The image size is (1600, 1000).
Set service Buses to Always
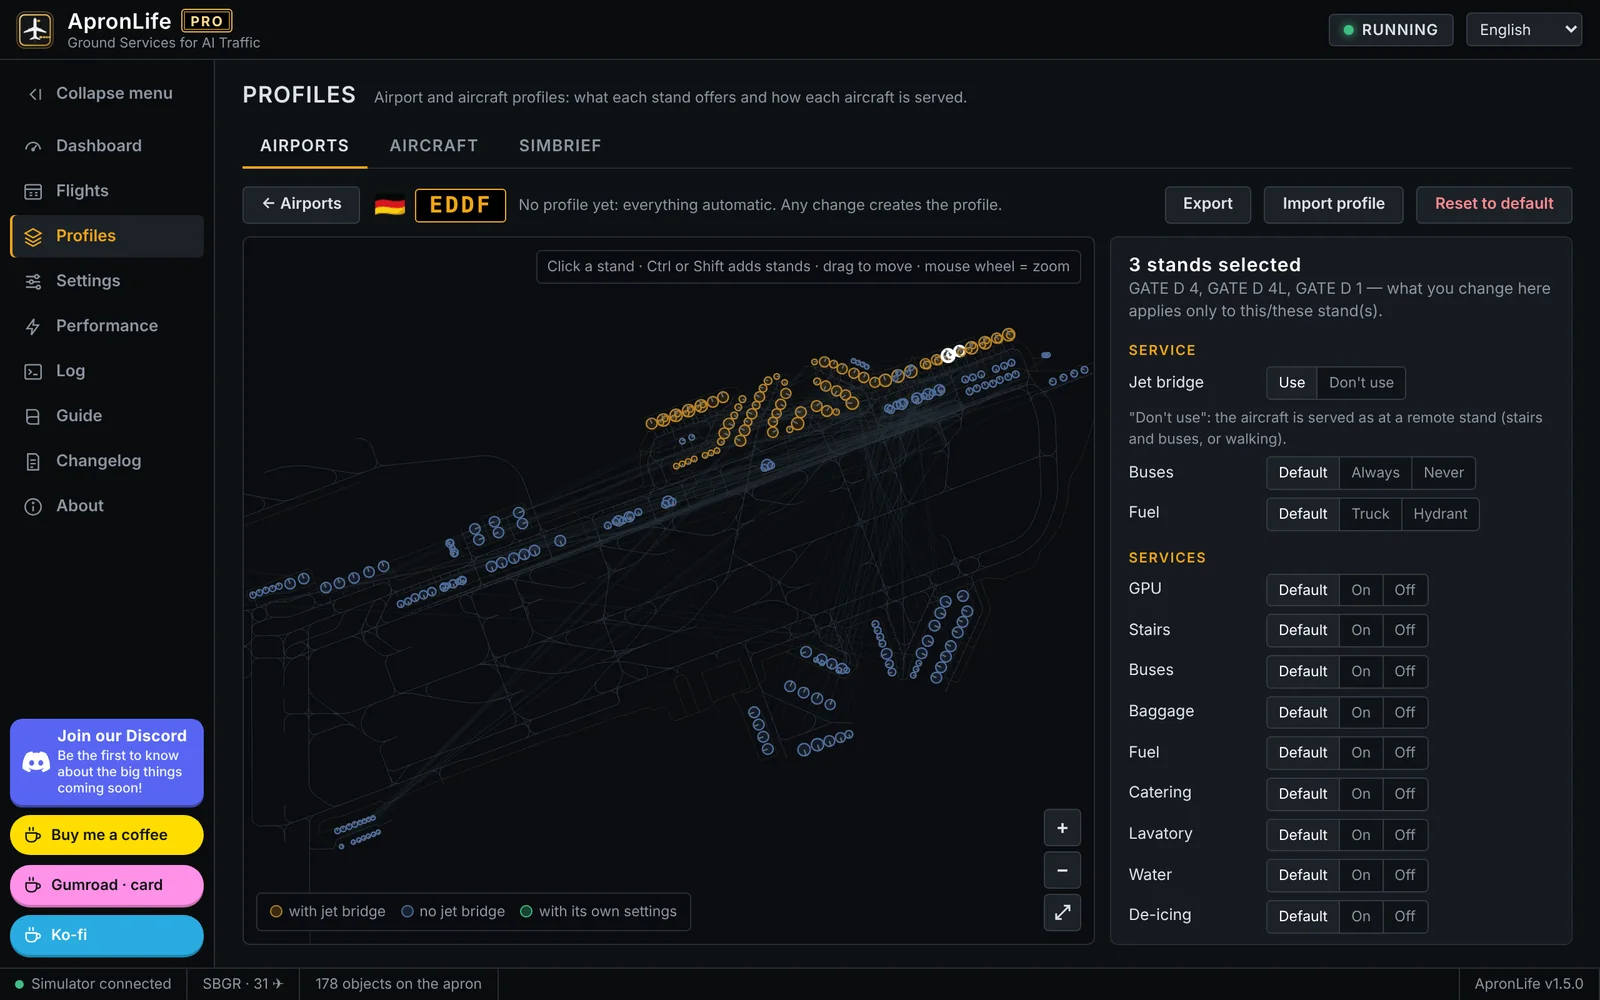pos(1375,473)
